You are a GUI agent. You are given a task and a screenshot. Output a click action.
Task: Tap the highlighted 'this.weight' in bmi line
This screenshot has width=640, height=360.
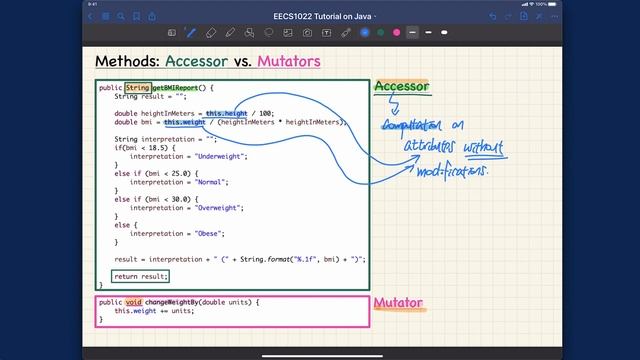[184, 122]
